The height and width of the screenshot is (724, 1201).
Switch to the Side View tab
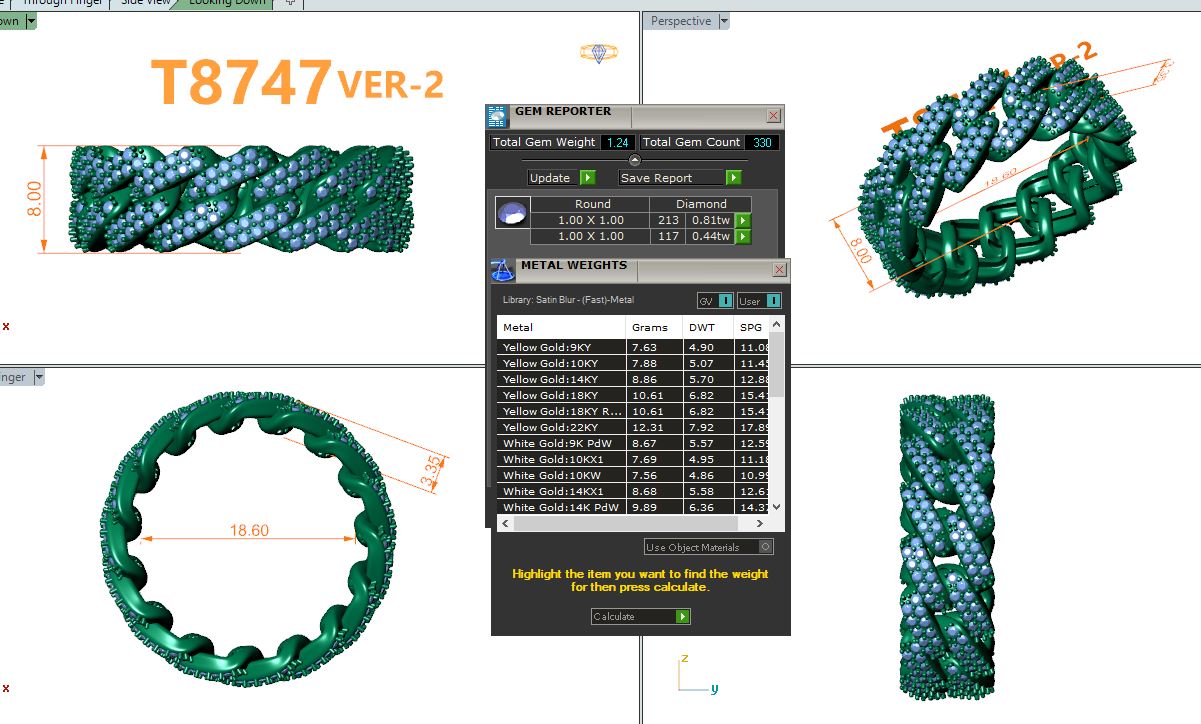(x=145, y=3)
